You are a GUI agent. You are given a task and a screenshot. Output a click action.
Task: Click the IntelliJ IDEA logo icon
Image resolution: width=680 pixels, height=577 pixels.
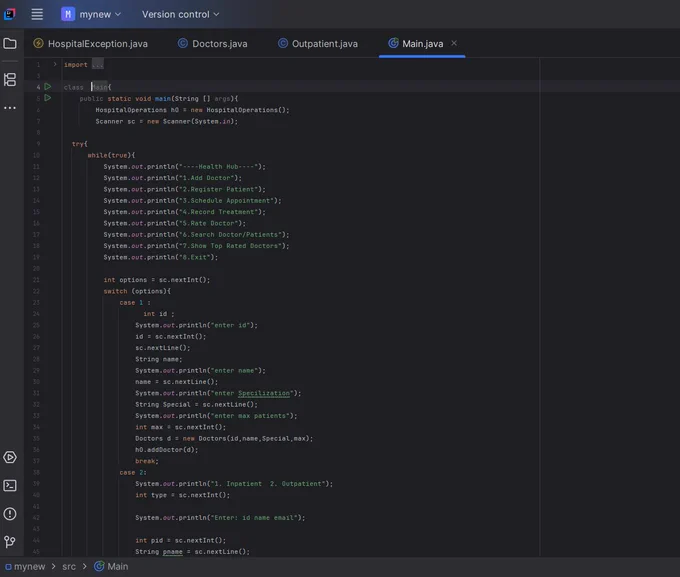[10, 14]
